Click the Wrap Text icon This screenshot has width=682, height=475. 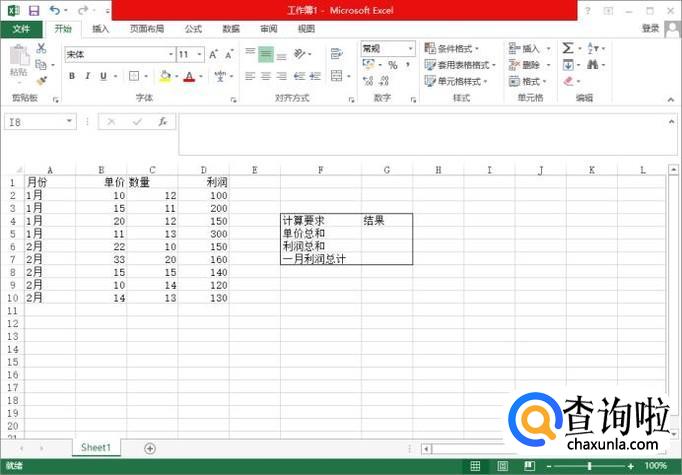tap(336, 54)
